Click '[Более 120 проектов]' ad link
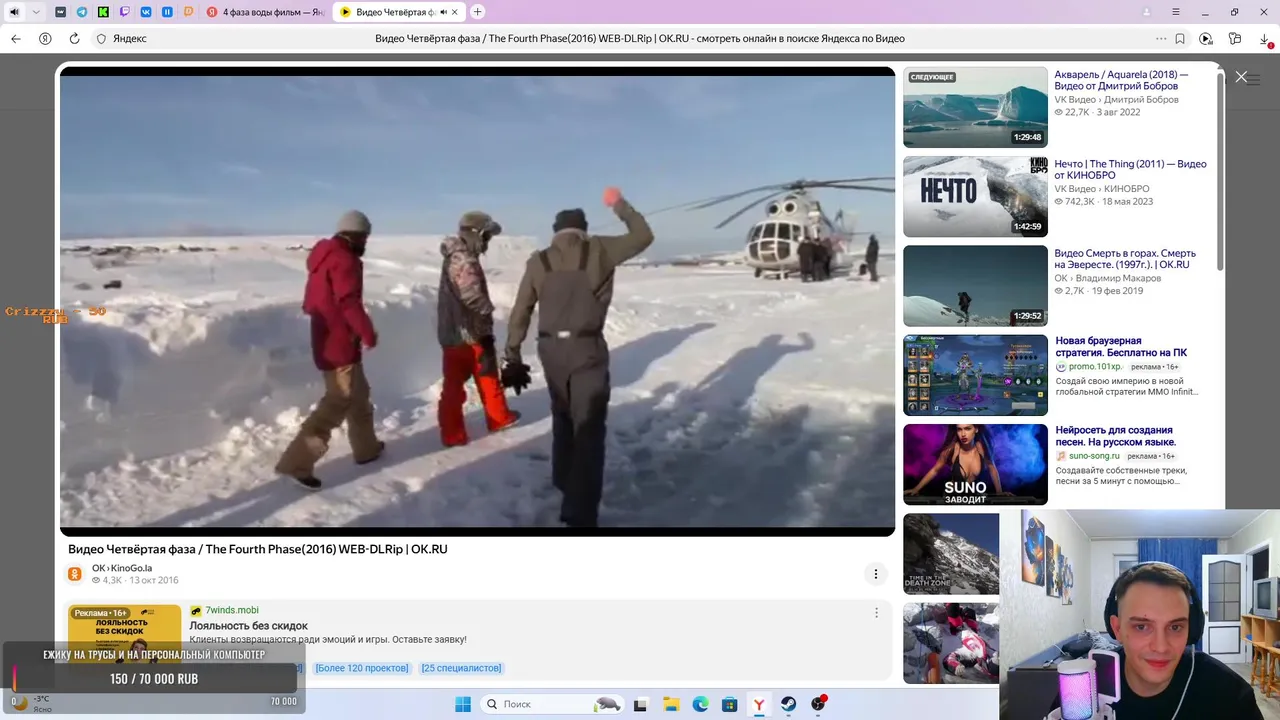Viewport: 1280px width, 720px height. (x=361, y=668)
